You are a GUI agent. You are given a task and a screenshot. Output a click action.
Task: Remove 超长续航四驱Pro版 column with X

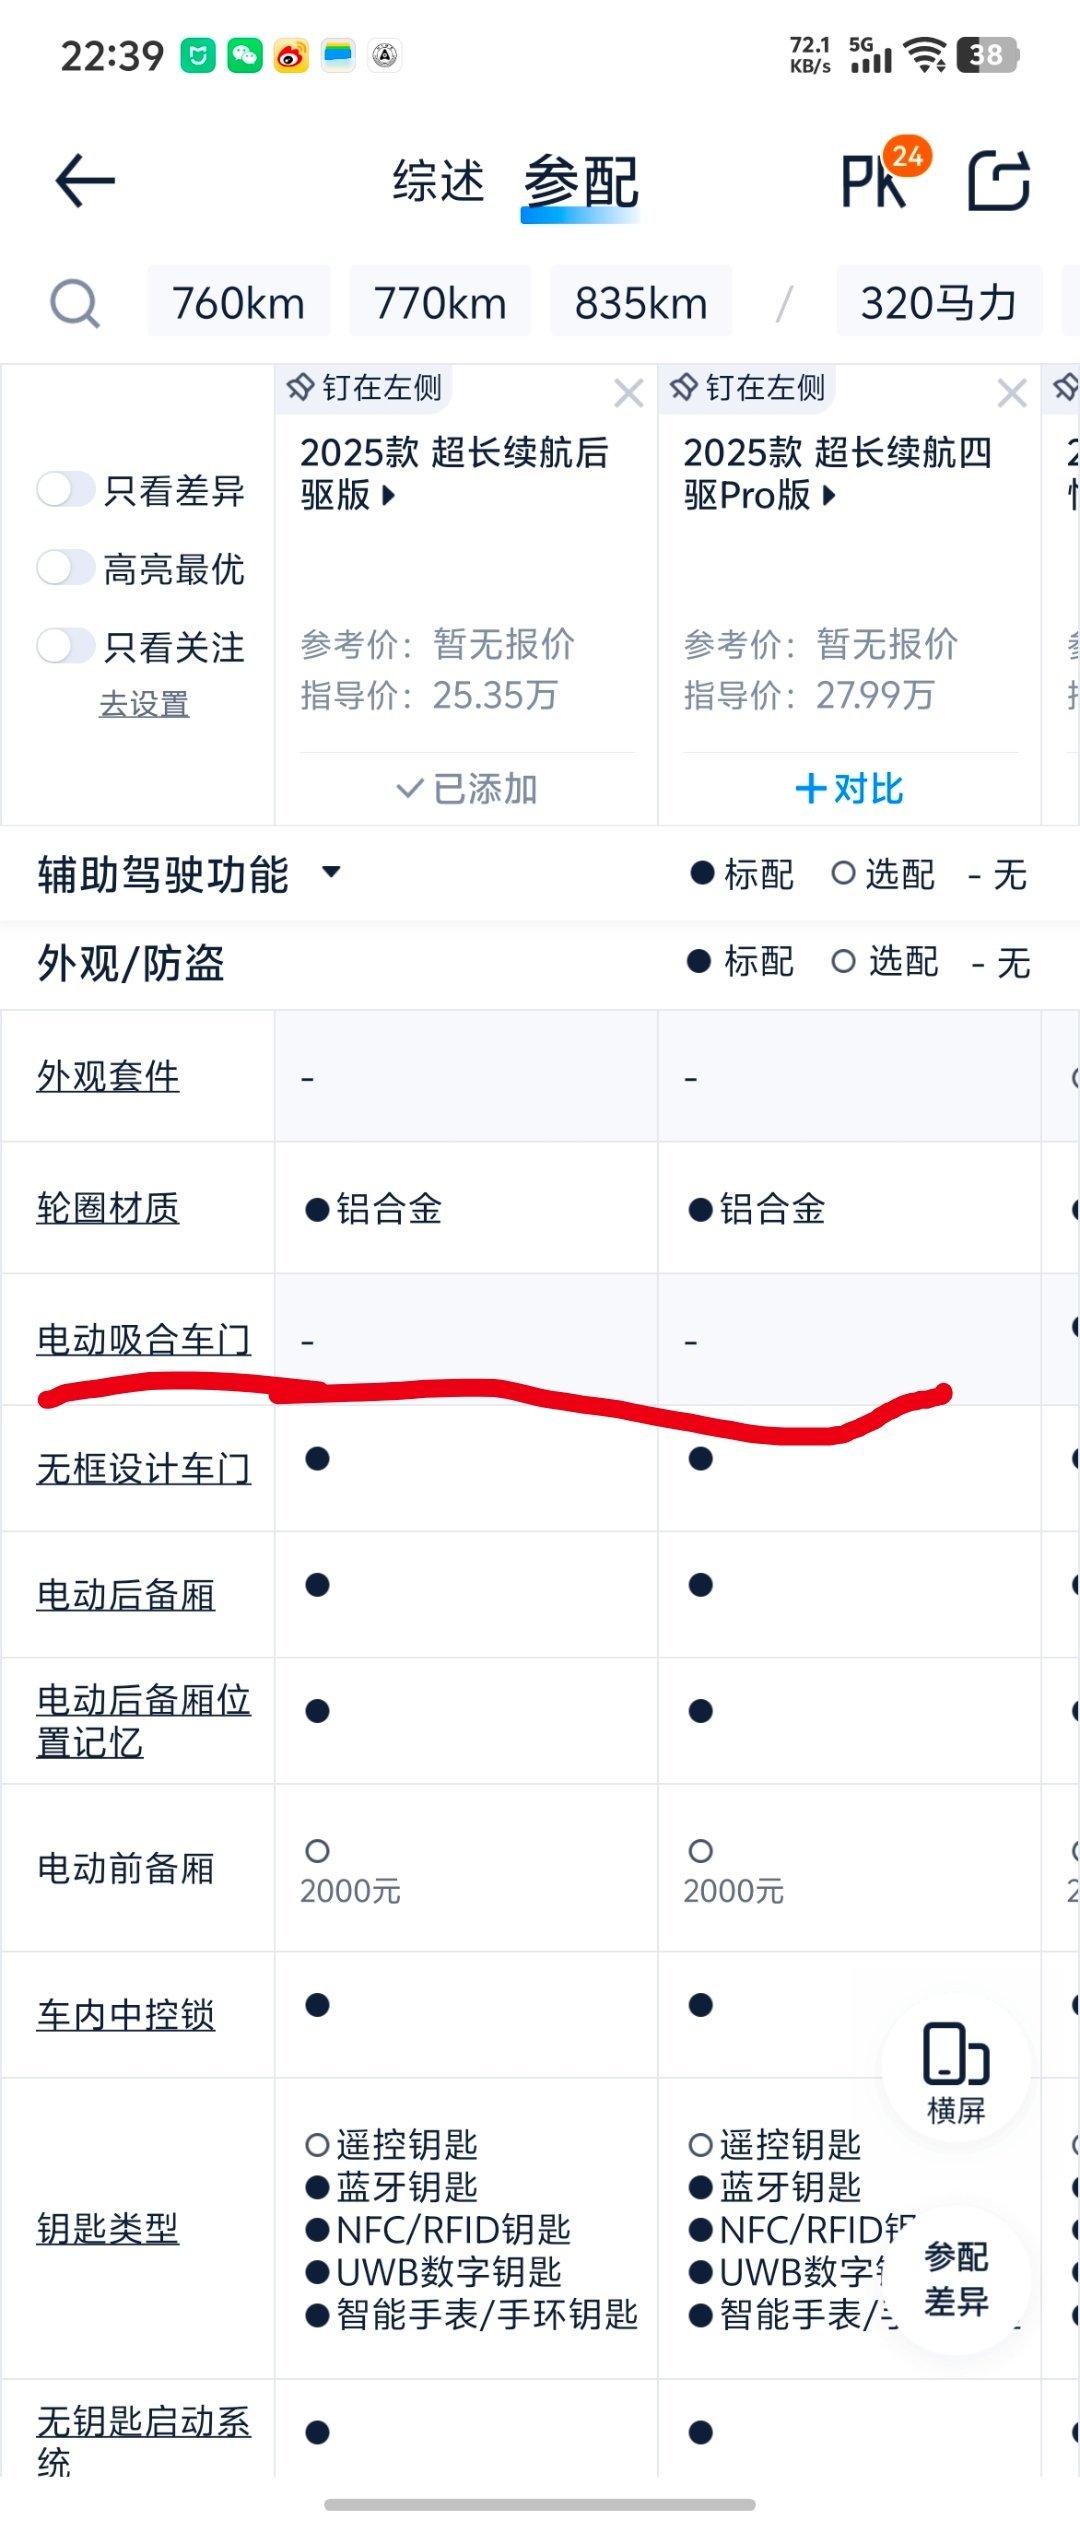point(1012,393)
